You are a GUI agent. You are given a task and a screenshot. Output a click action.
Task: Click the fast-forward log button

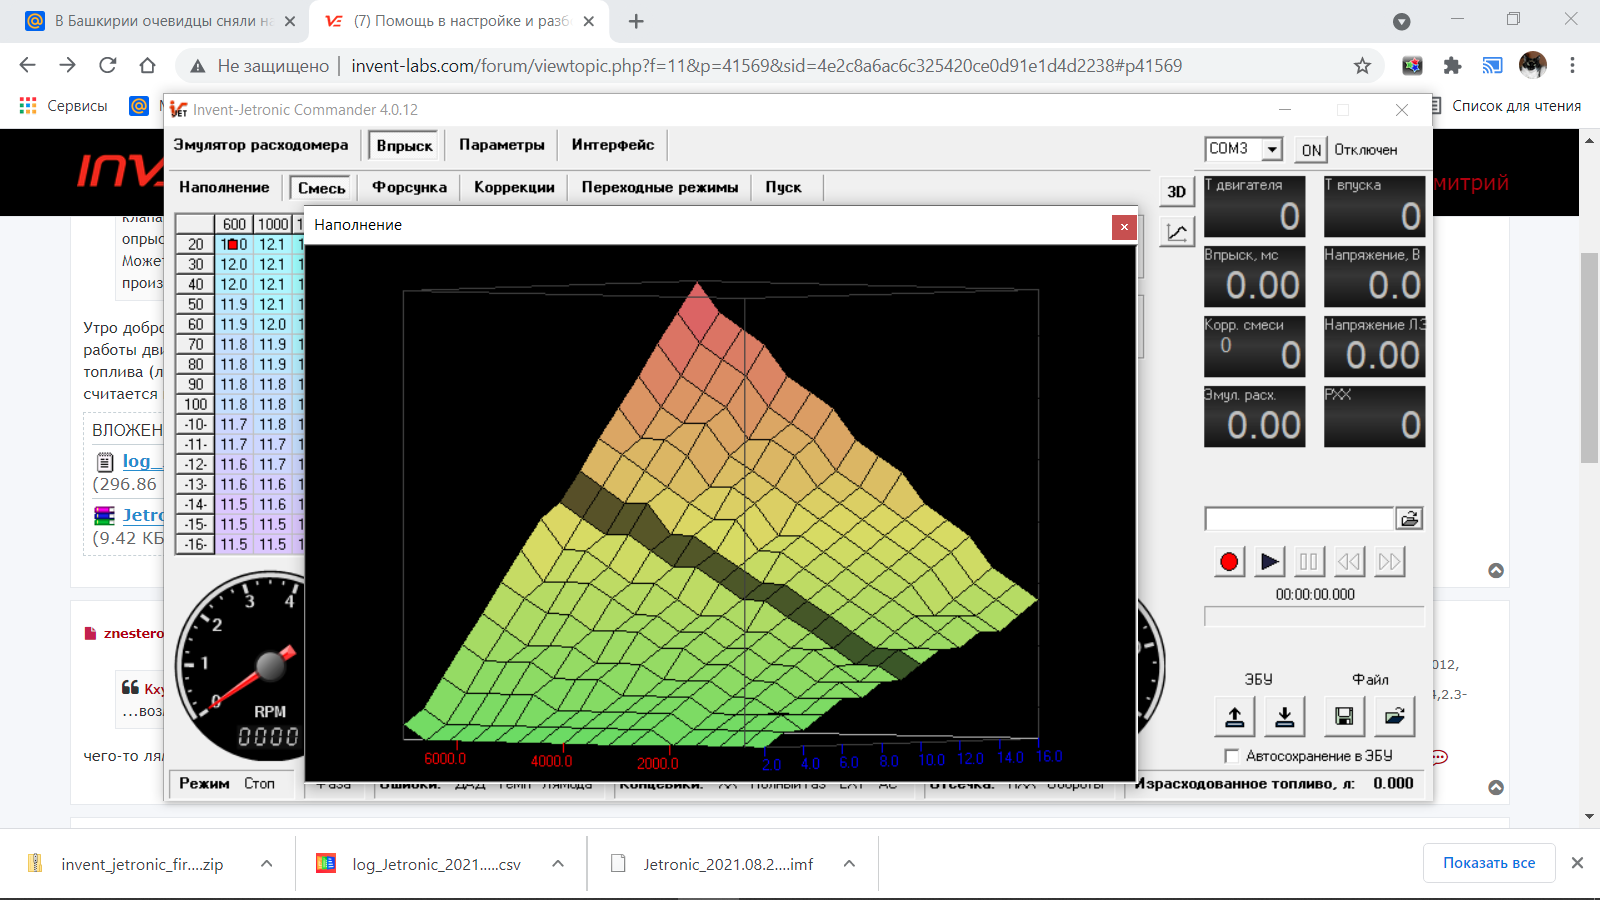(x=1389, y=562)
